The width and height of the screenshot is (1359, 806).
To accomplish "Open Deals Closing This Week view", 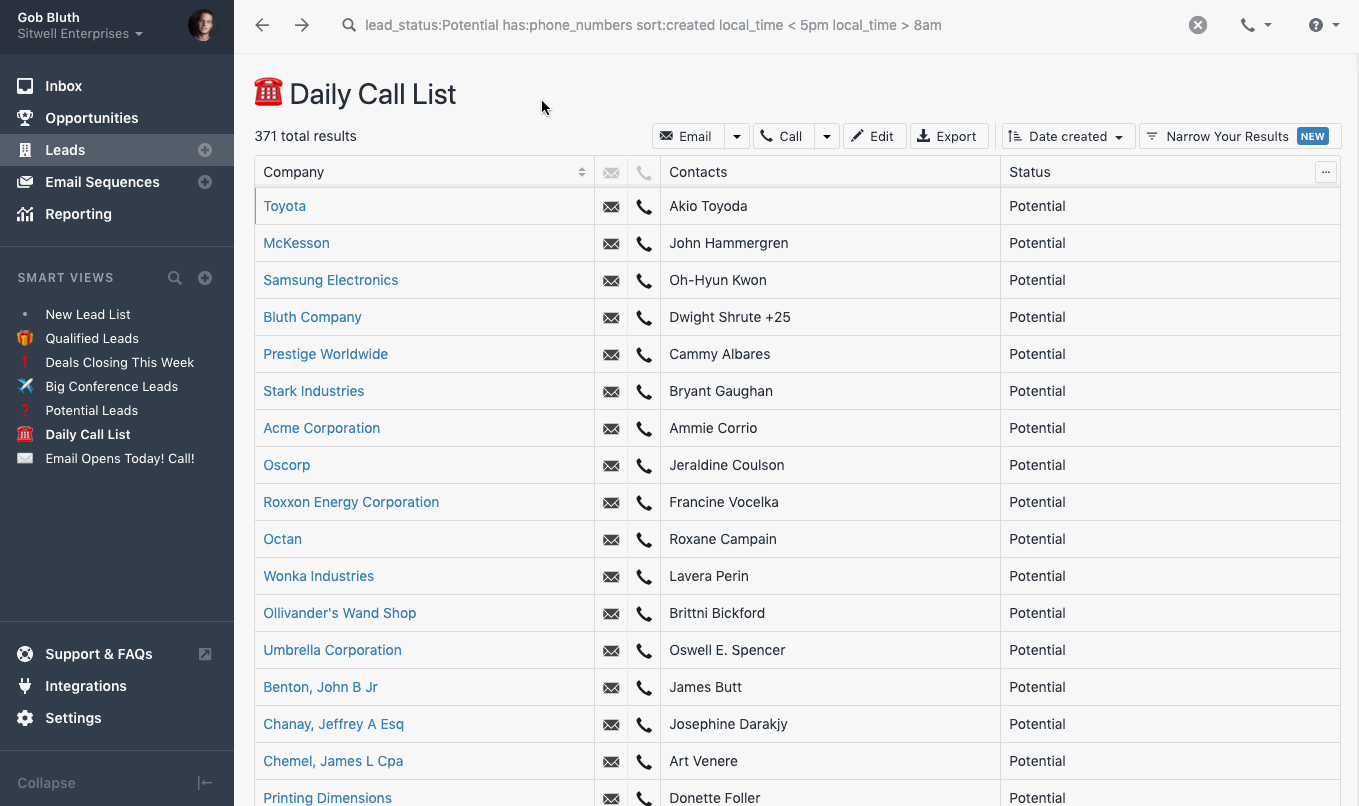I will pos(119,362).
